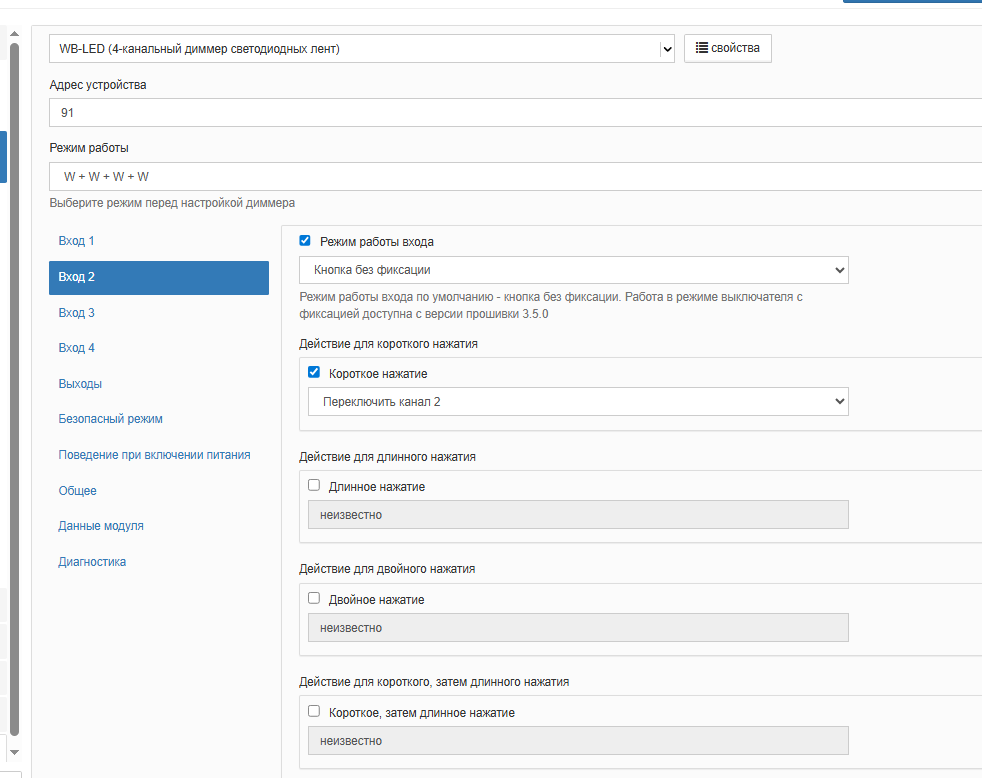Show the Диагностика section

coord(92,562)
